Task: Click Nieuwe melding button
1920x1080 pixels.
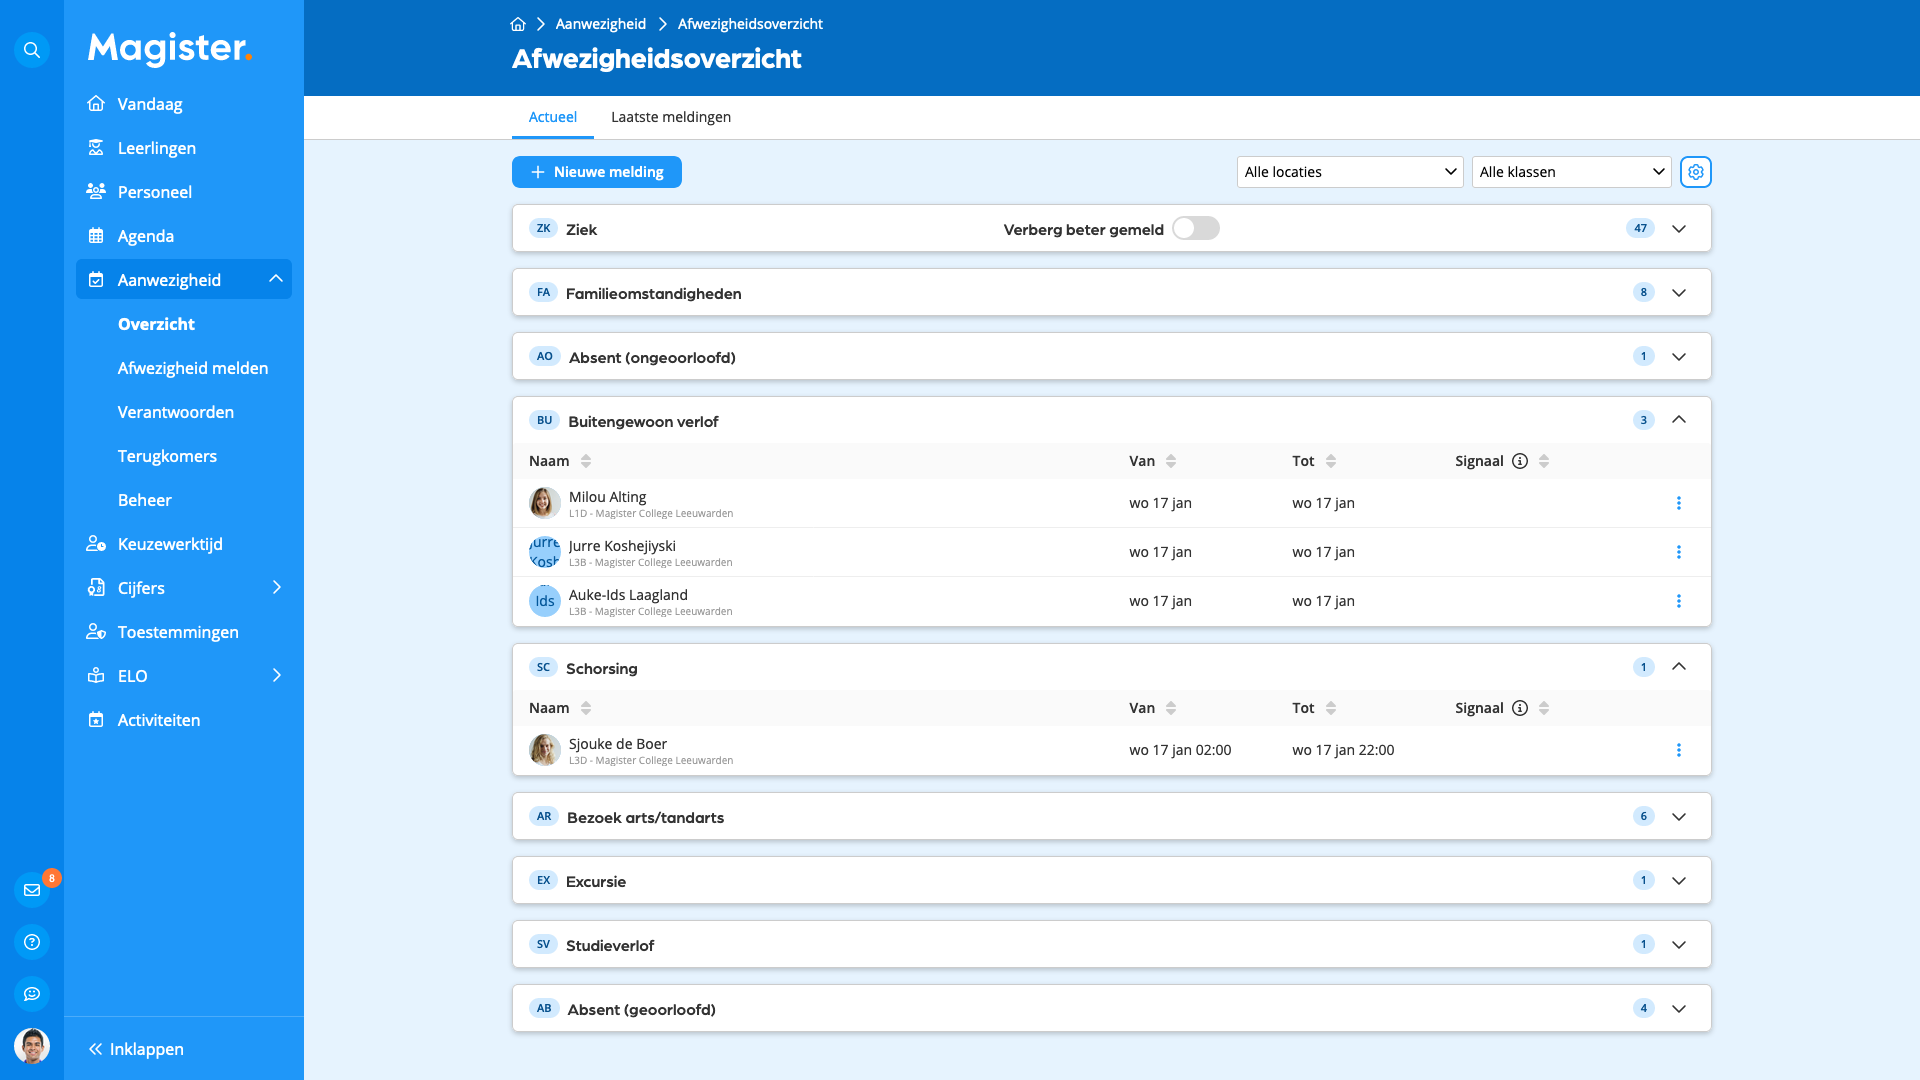Action: click(596, 171)
